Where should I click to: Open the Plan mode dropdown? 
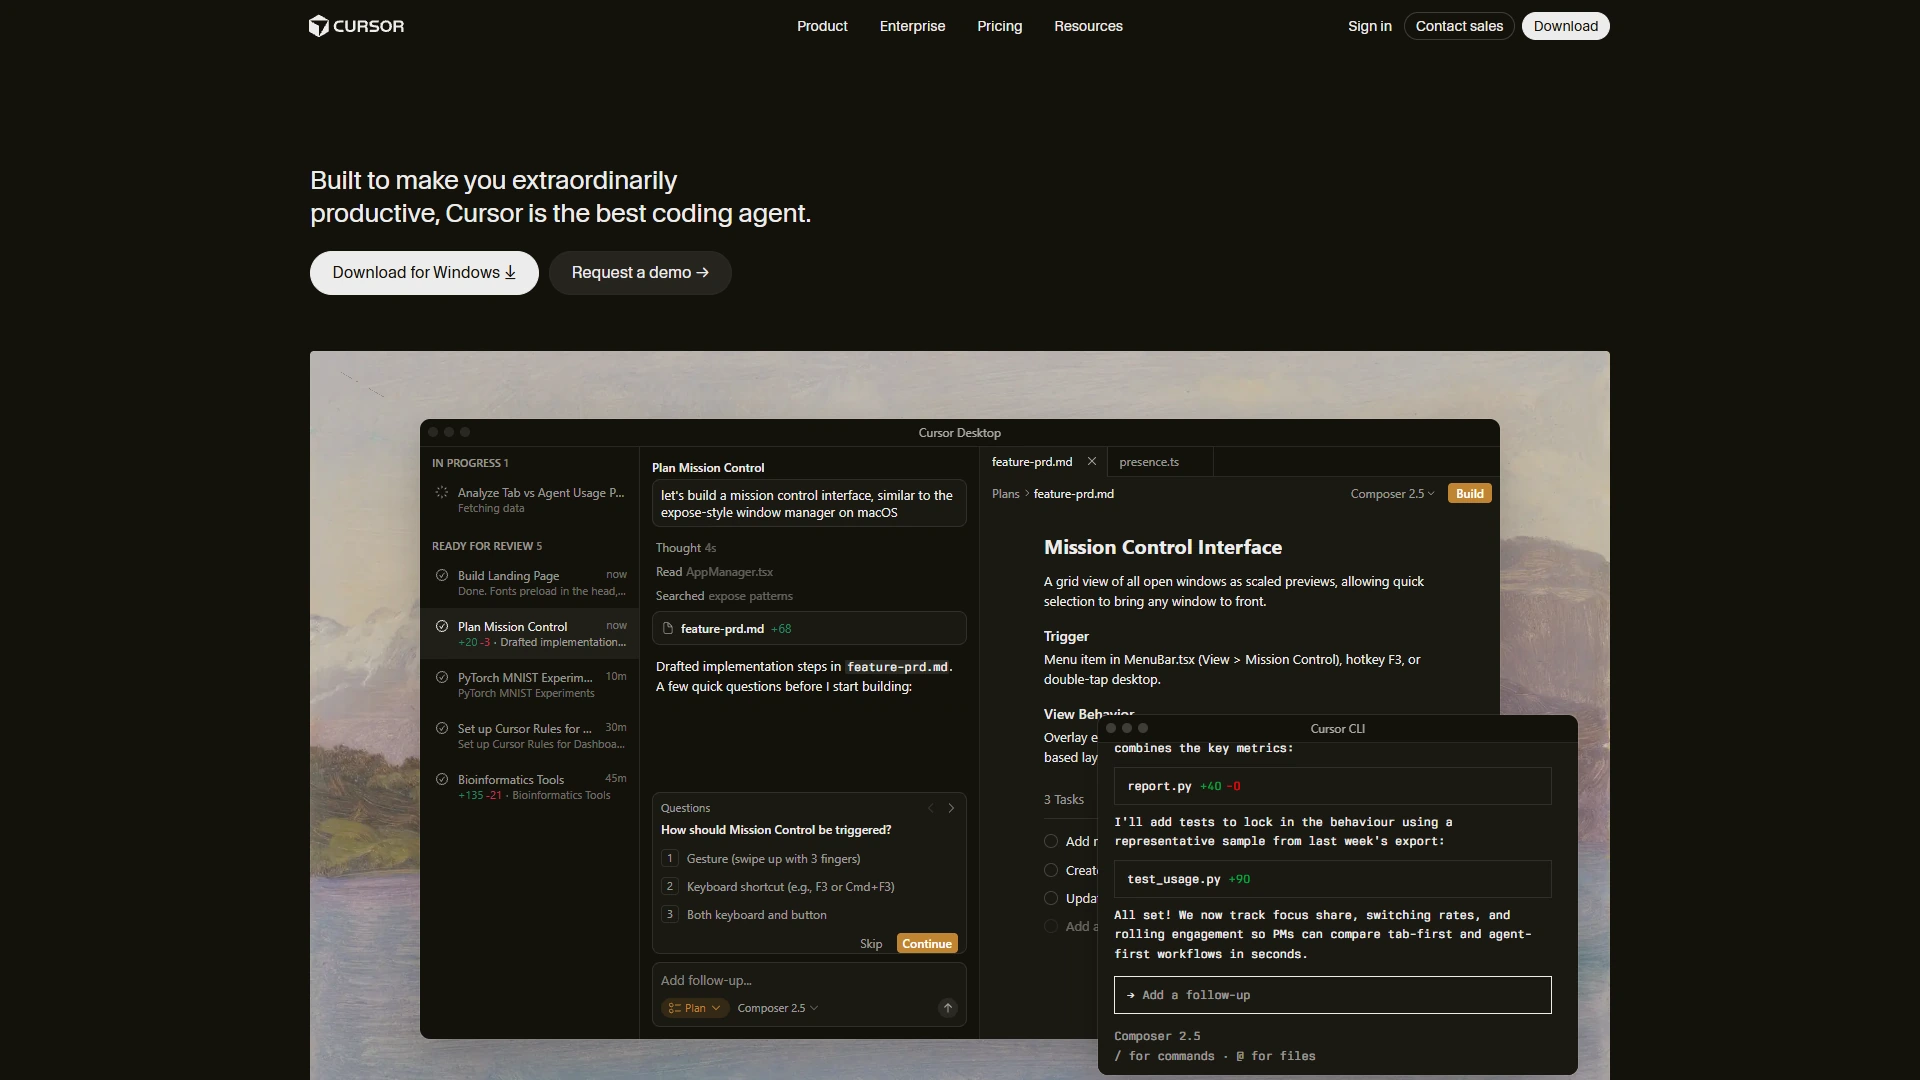tap(694, 1008)
